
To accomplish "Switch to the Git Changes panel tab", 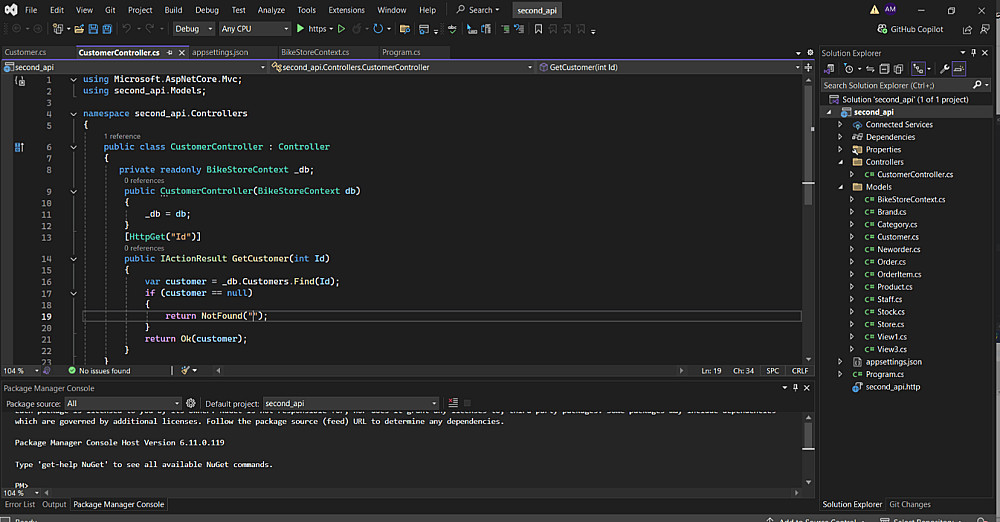I will pos(909,505).
